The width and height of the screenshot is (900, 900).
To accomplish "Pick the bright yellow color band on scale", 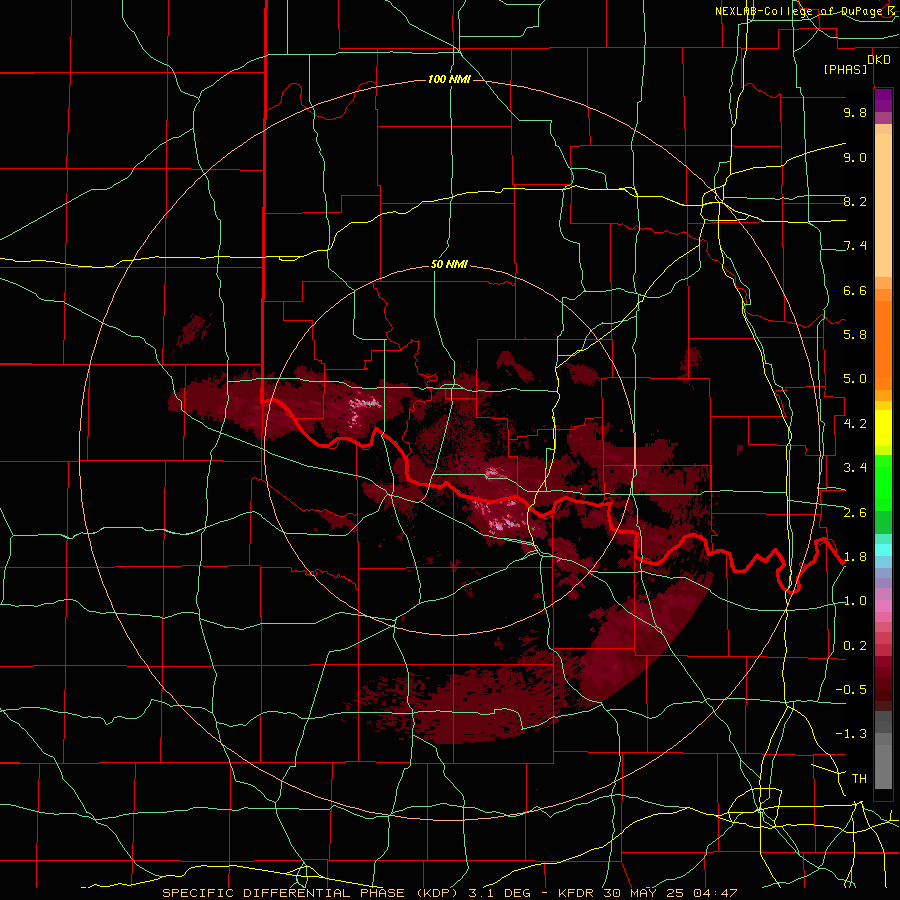I will pyautogui.click(x=883, y=428).
